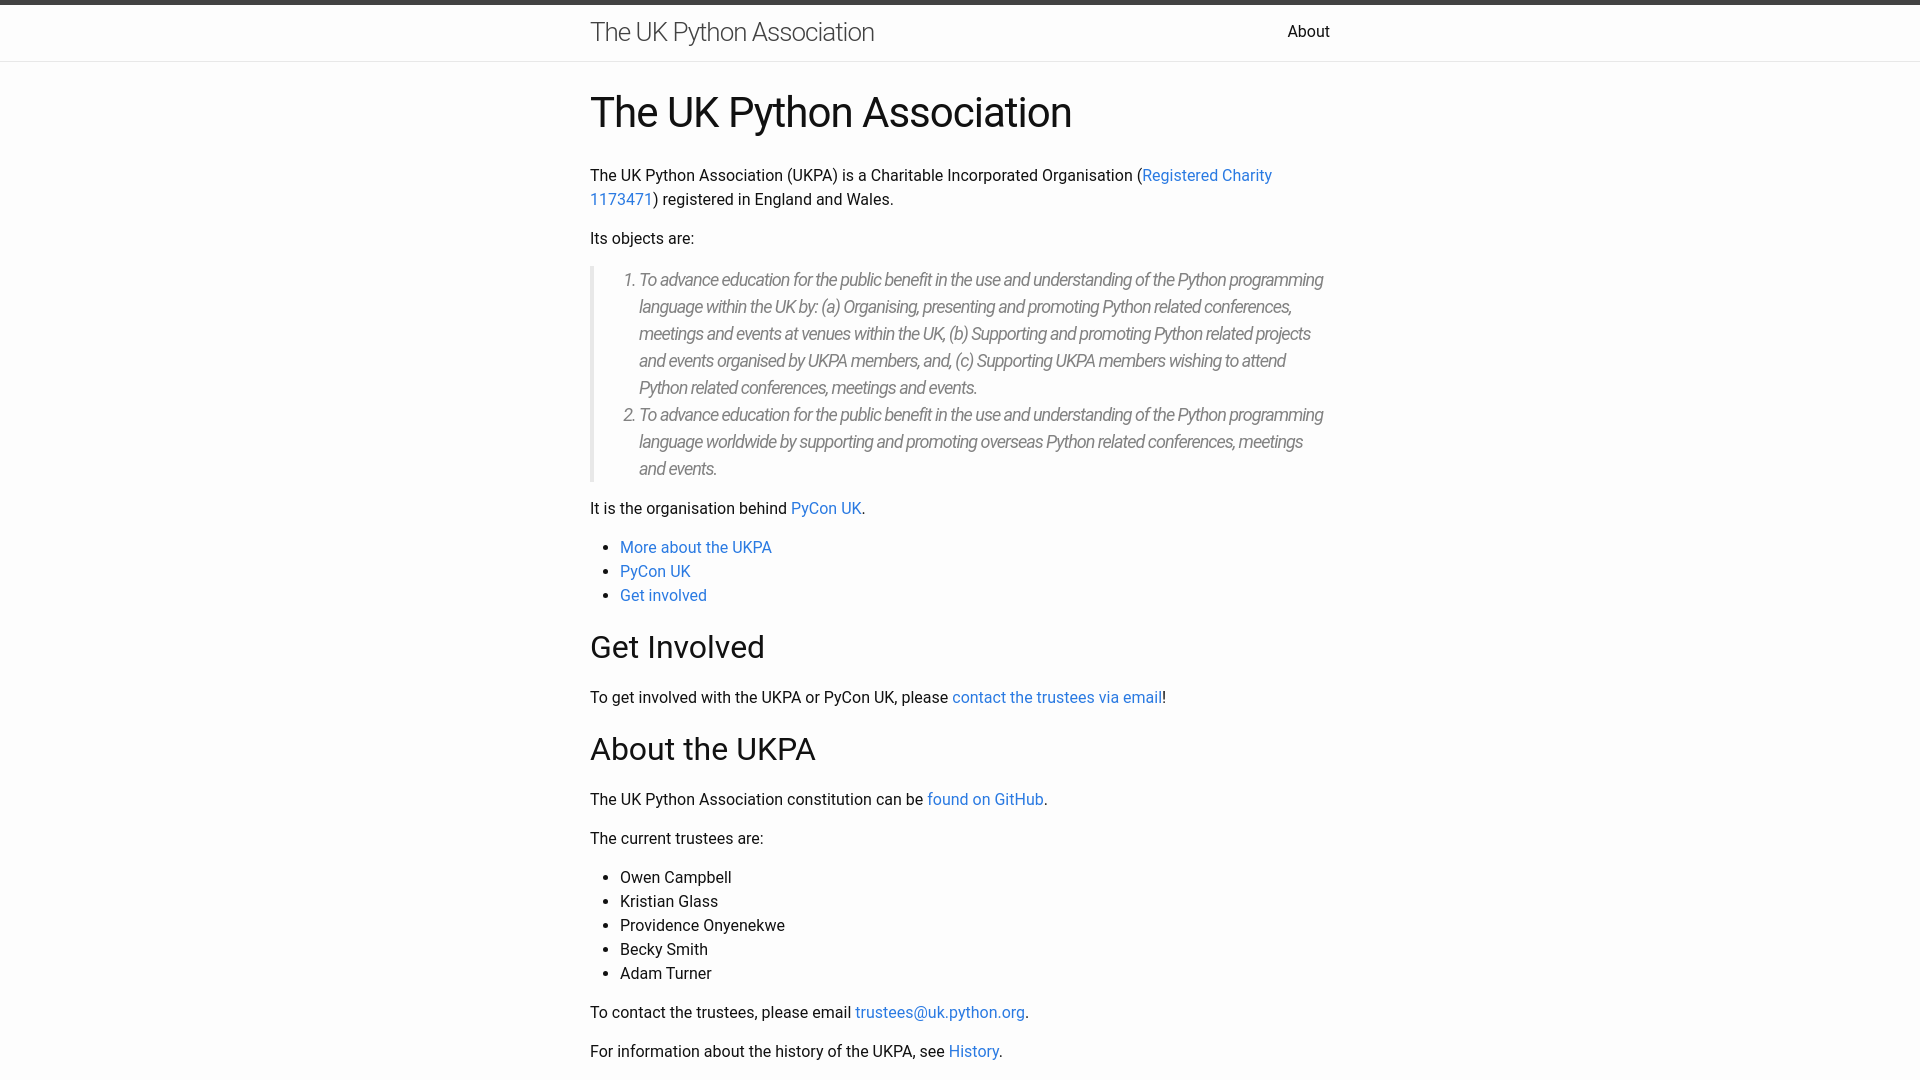The width and height of the screenshot is (1920, 1080).
Task: Click The current trustees are: text
Action: click(677, 838)
